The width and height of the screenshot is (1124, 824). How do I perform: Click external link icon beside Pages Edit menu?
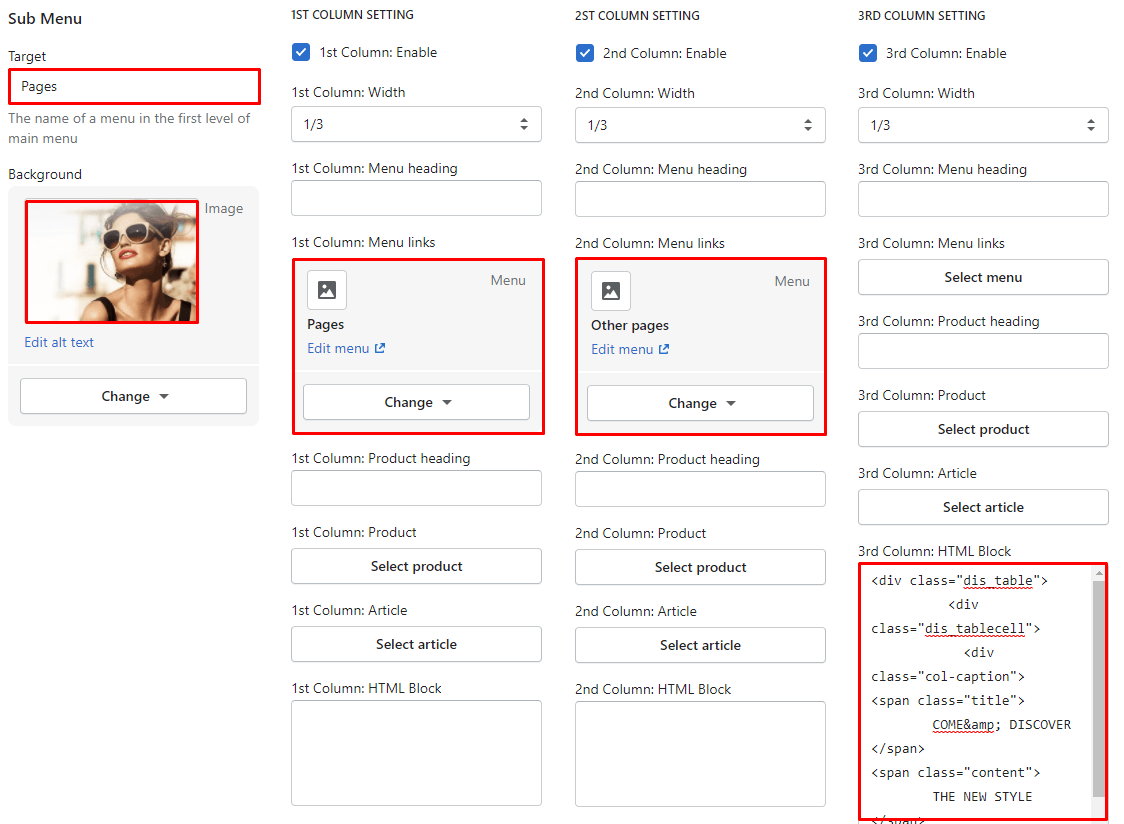(x=380, y=348)
